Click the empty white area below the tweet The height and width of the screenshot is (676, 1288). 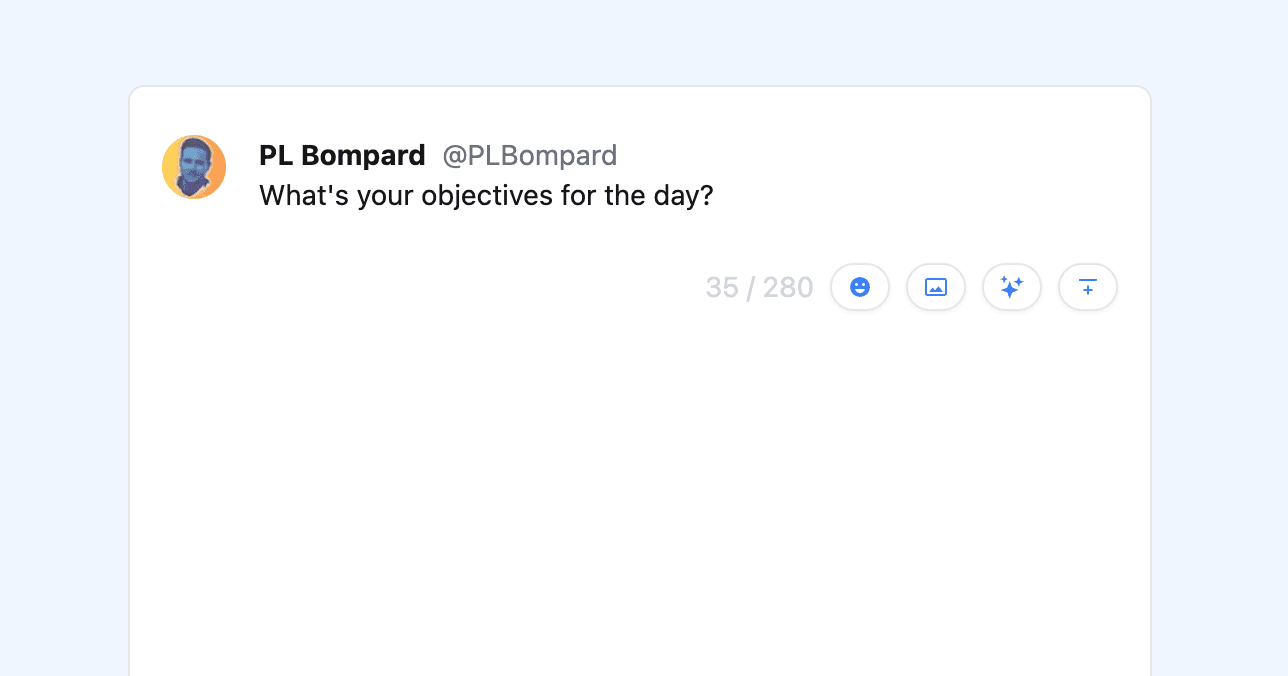(x=640, y=480)
